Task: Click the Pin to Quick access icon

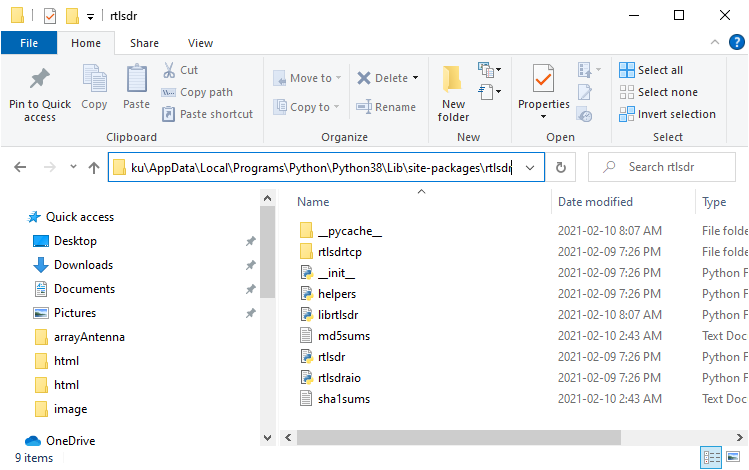Action: (40, 79)
